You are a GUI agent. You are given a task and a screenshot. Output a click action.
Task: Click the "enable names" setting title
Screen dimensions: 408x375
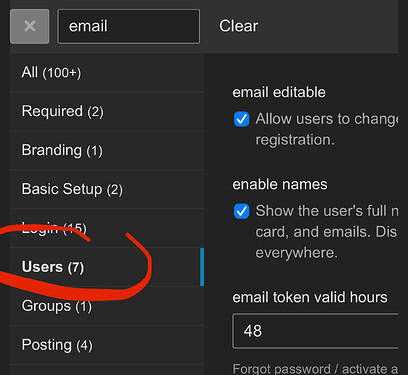[280, 184]
